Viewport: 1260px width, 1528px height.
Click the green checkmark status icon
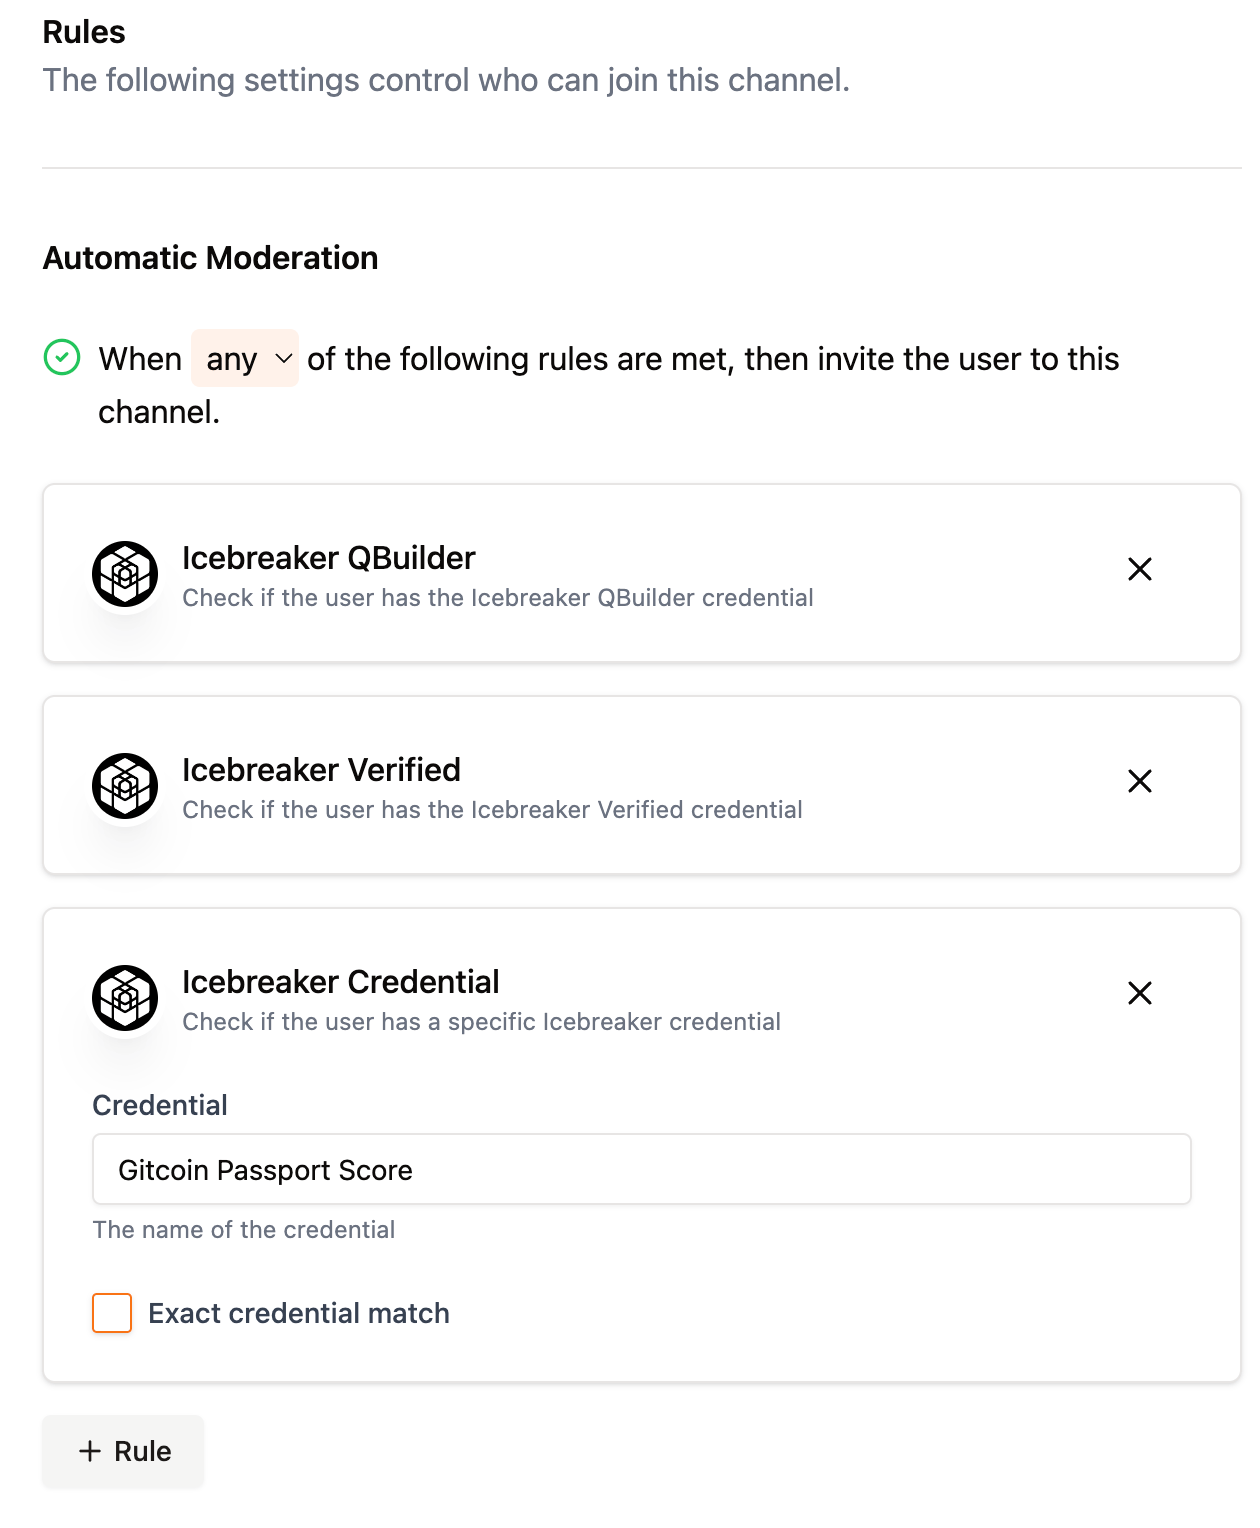pyautogui.click(x=62, y=357)
